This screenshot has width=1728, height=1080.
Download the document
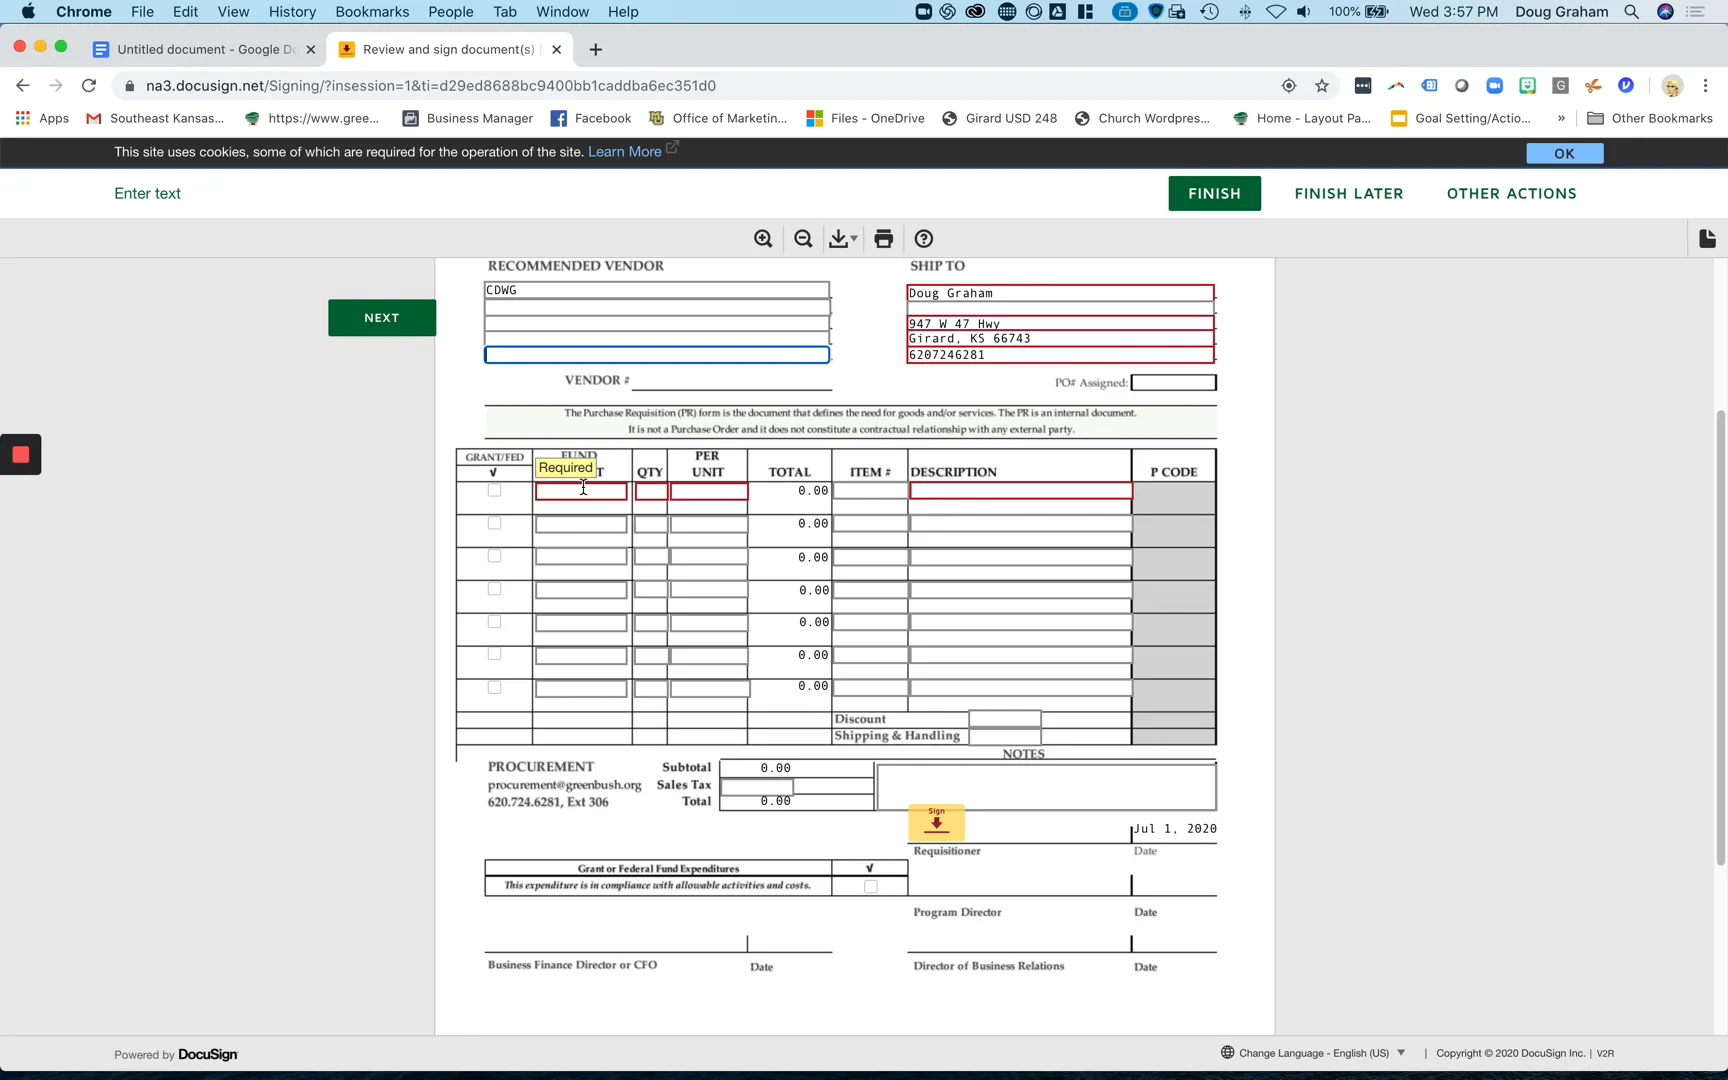838,238
